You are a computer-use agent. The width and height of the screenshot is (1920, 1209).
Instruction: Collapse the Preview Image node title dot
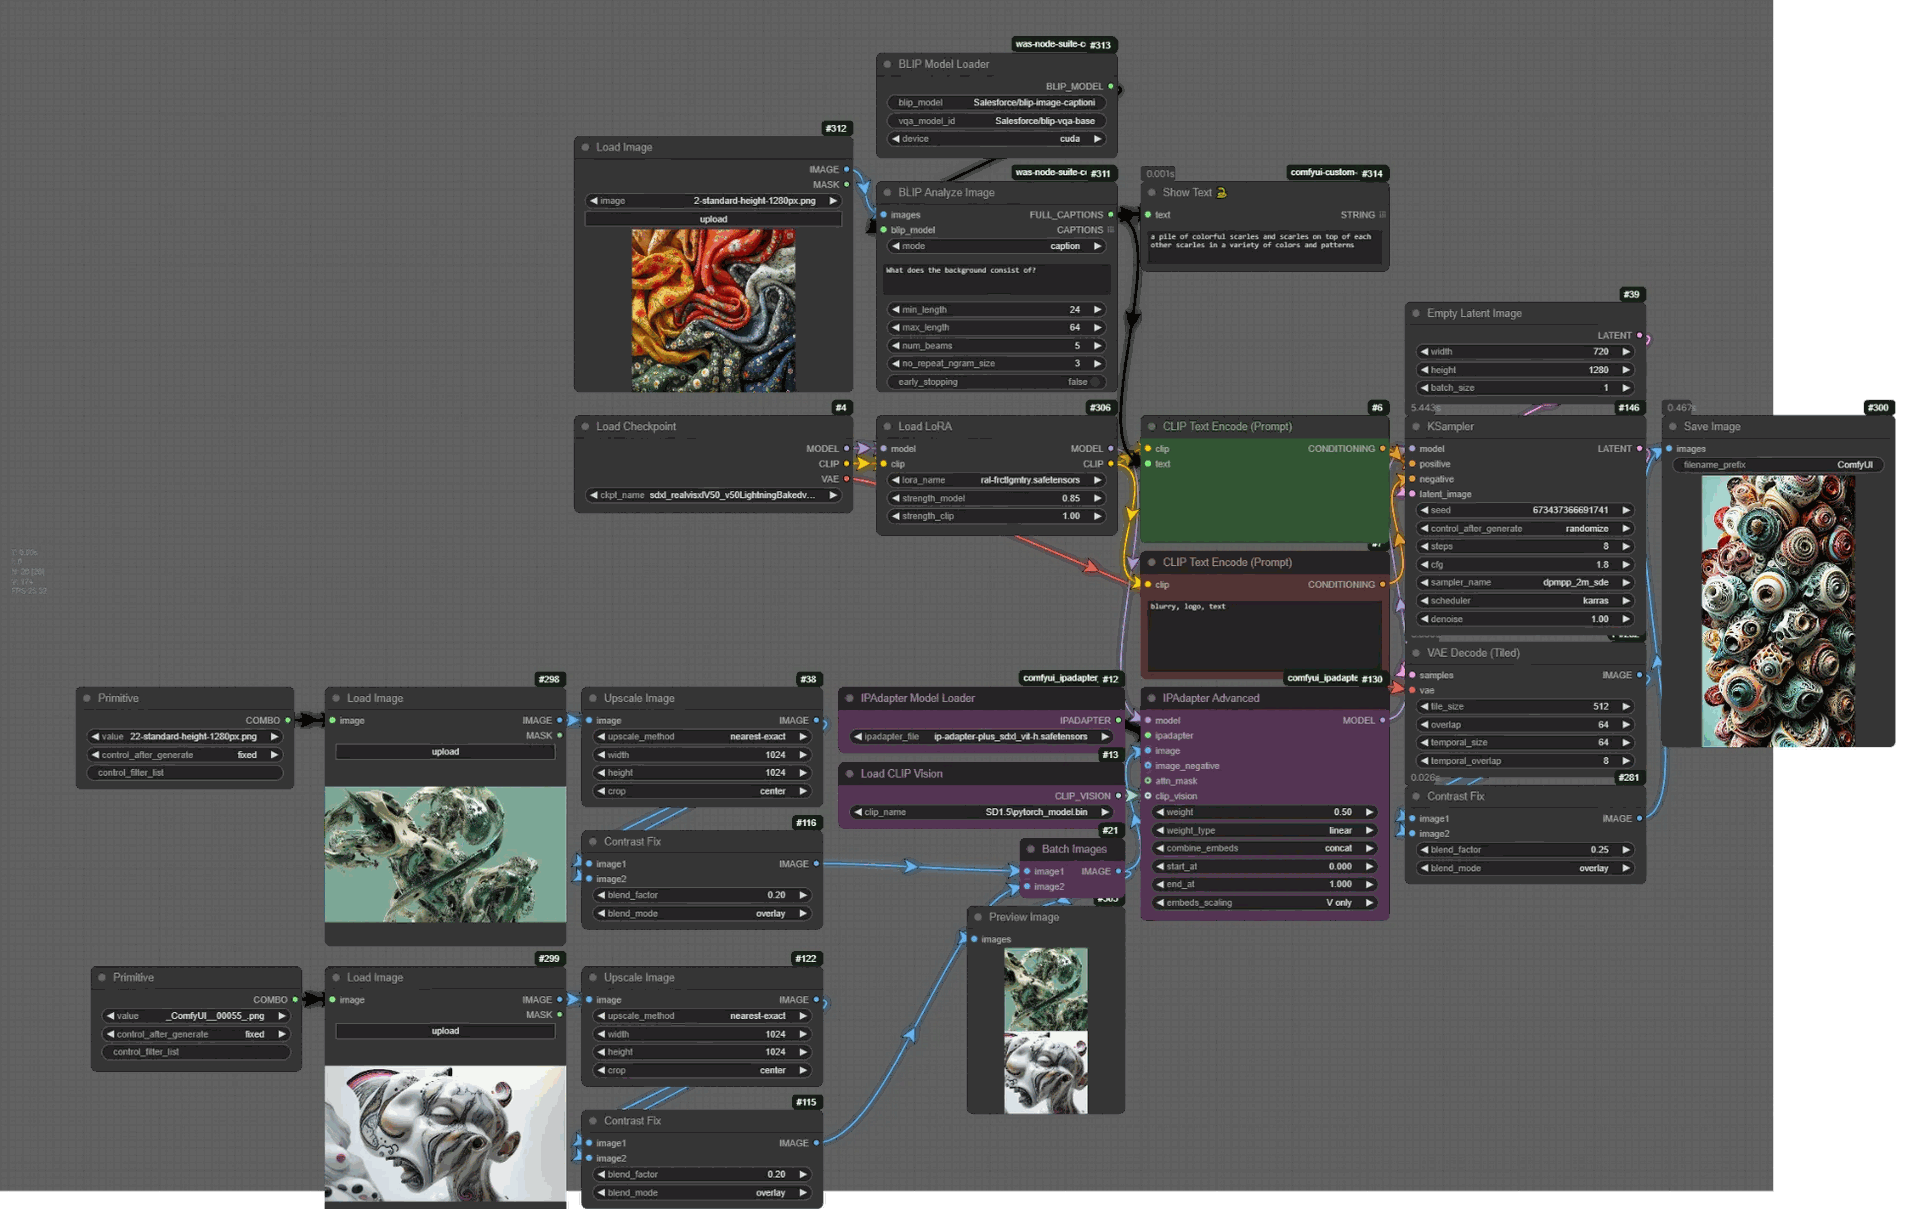click(x=978, y=917)
